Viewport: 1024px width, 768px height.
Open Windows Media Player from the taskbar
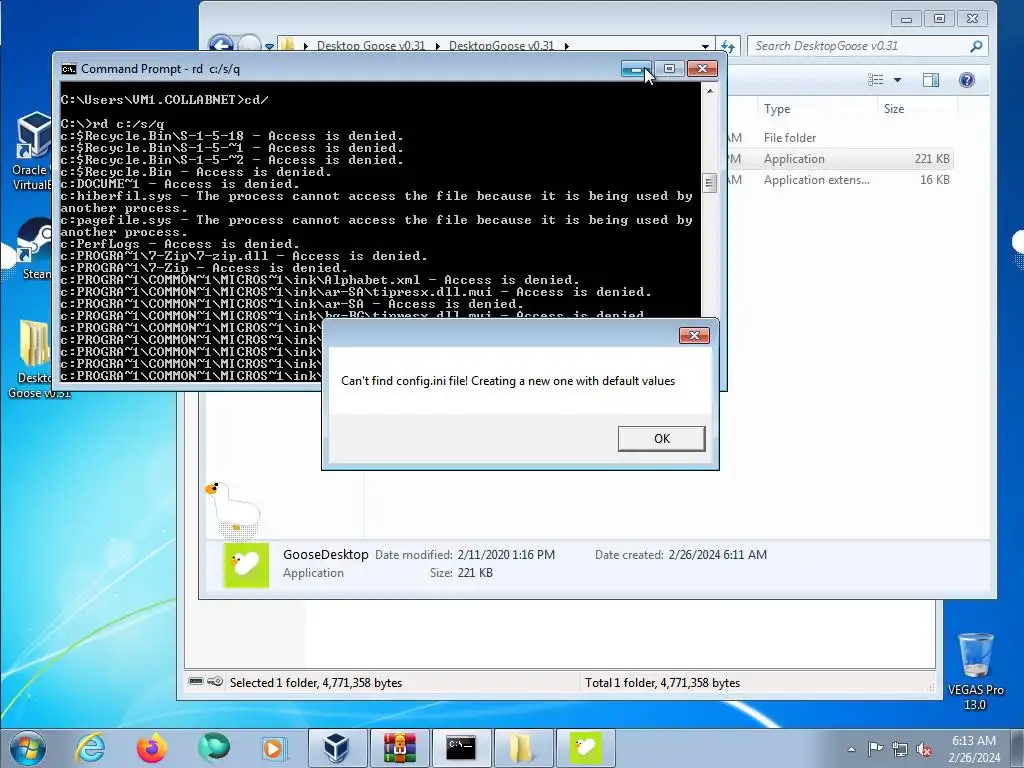point(274,748)
